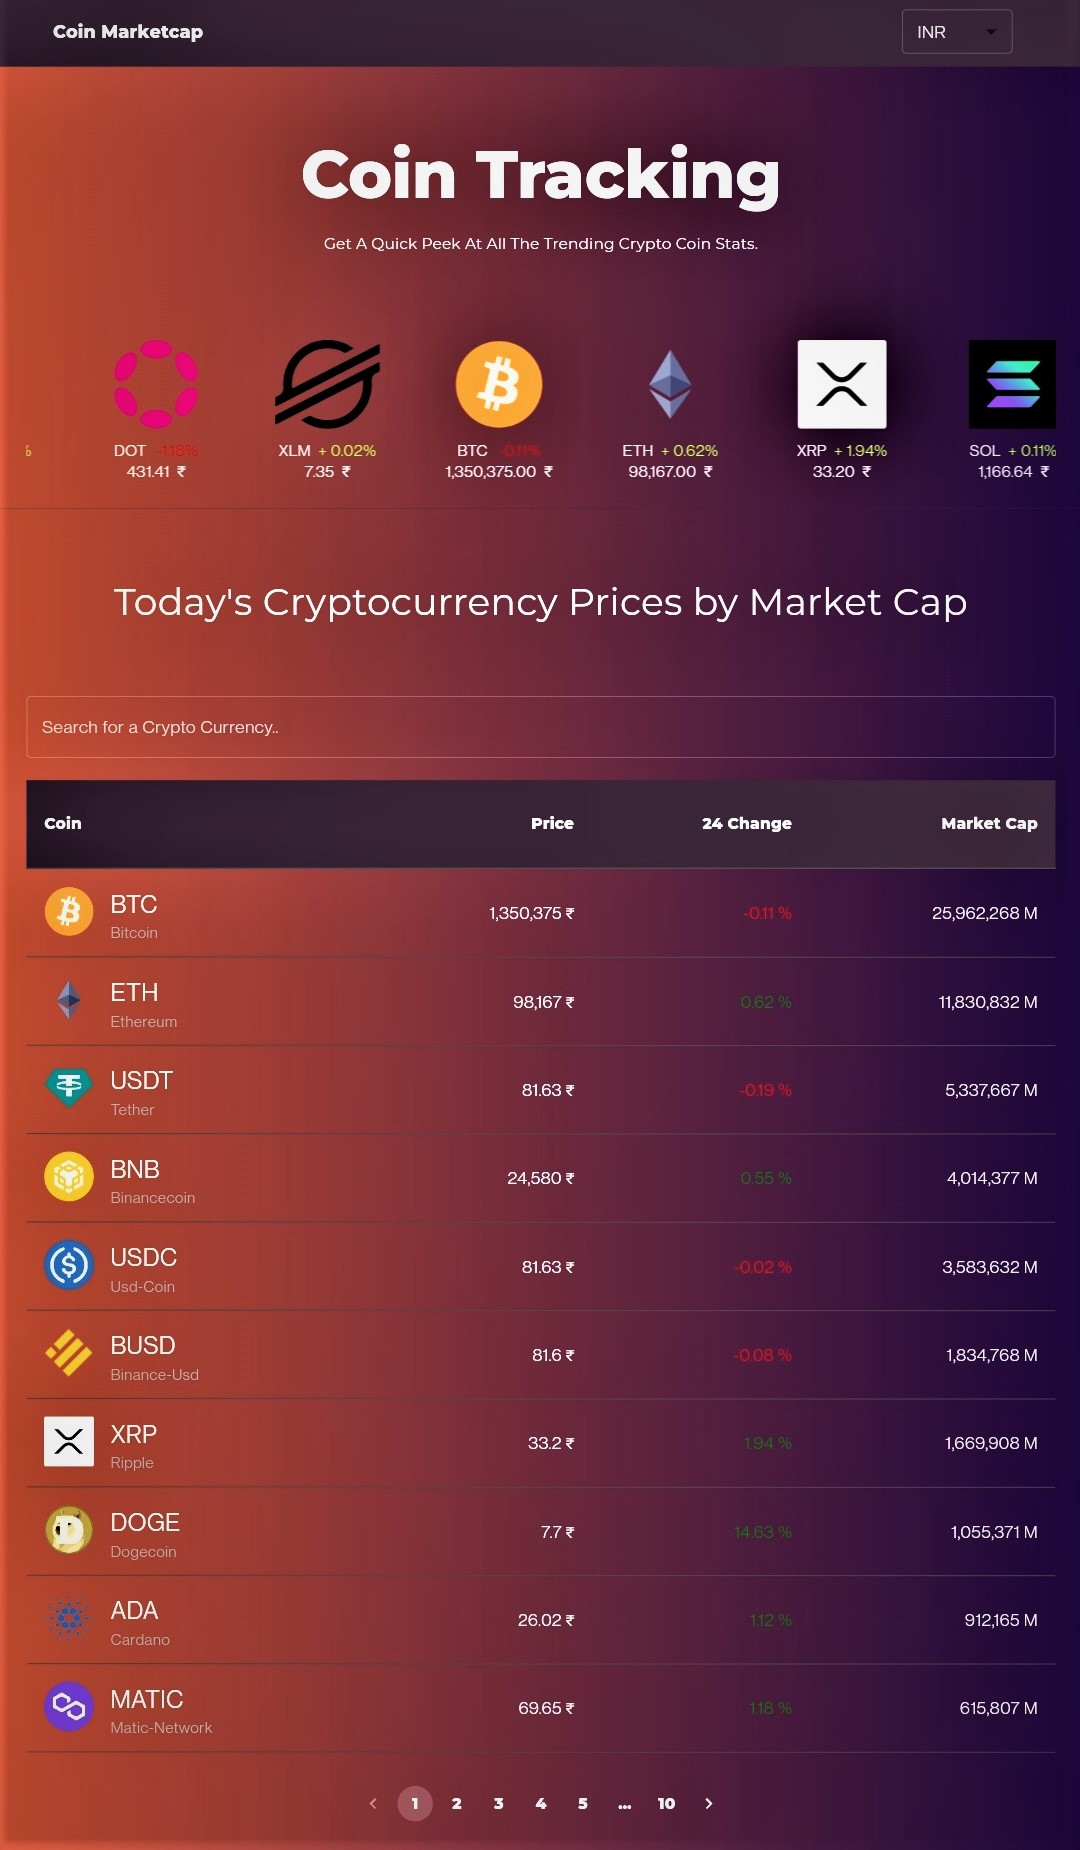Viewport: 1080px width, 1850px height.
Task: Click the Stellar XLM icon
Action: click(328, 383)
